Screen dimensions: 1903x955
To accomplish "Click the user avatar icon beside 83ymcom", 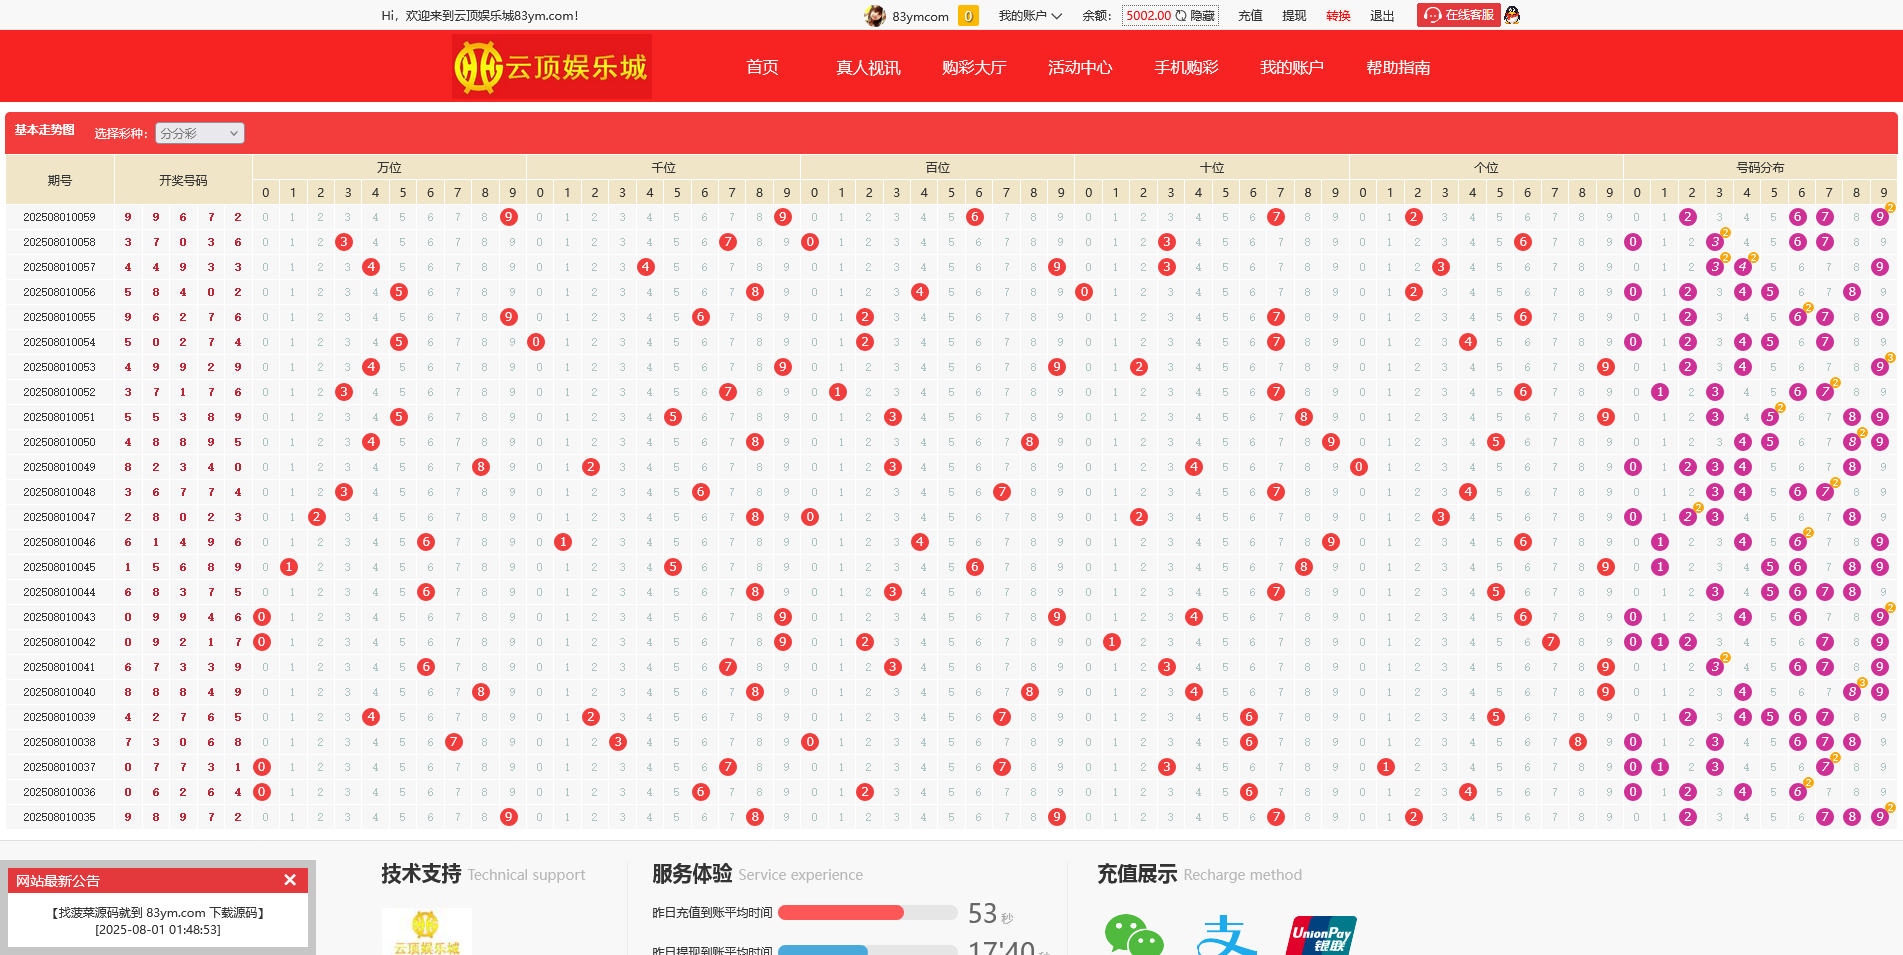I will (875, 16).
